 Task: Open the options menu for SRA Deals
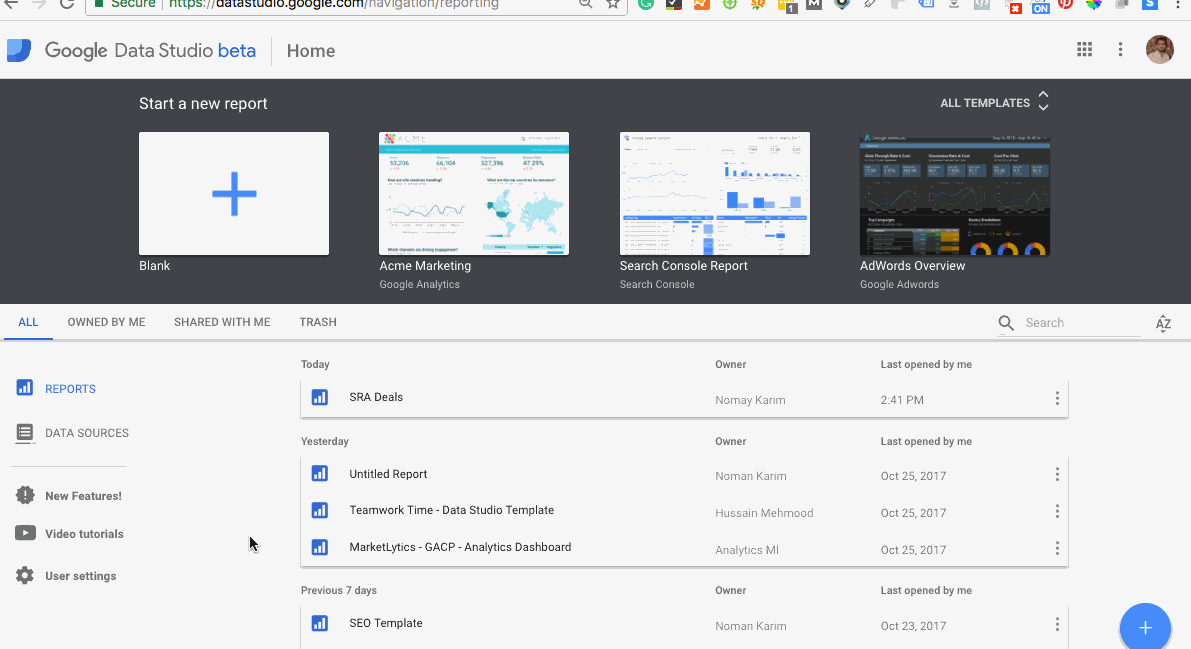[1057, 398]
